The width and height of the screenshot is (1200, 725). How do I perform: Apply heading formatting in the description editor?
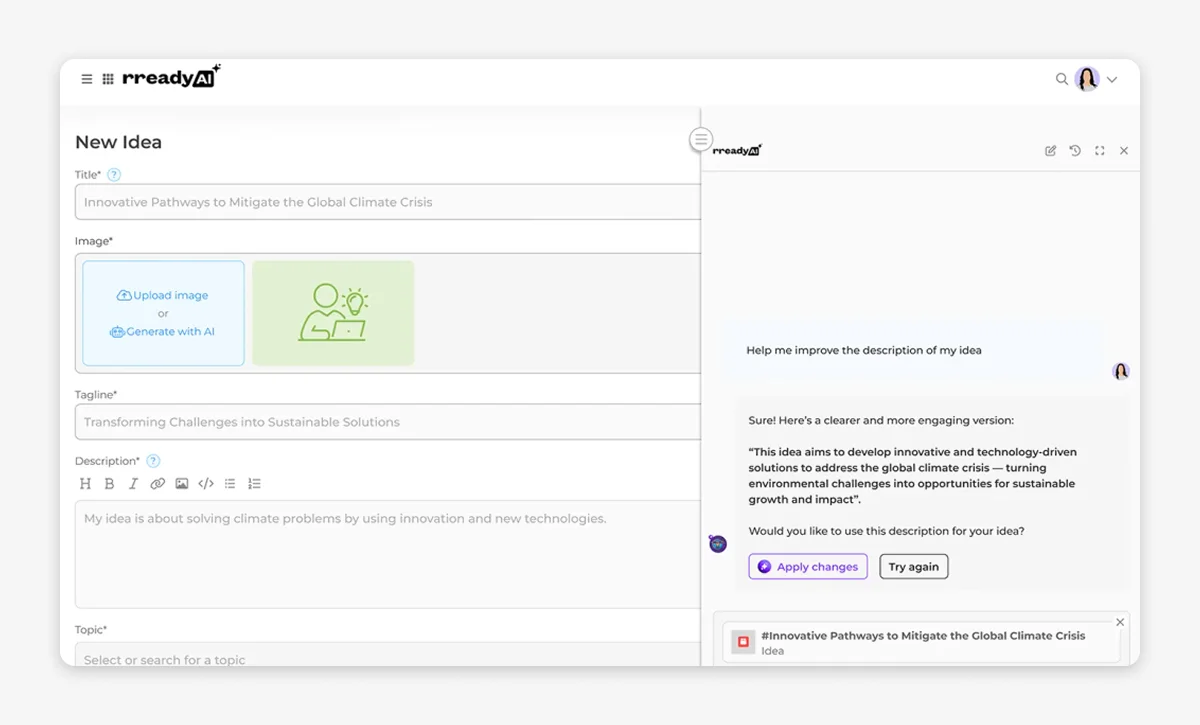(x=85, y=483)
